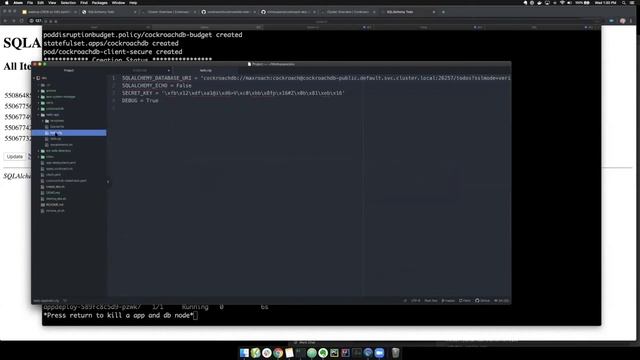Open the Selection menu
The width and height of the screenshot is (640, 360).
click(x=68, y=2)
